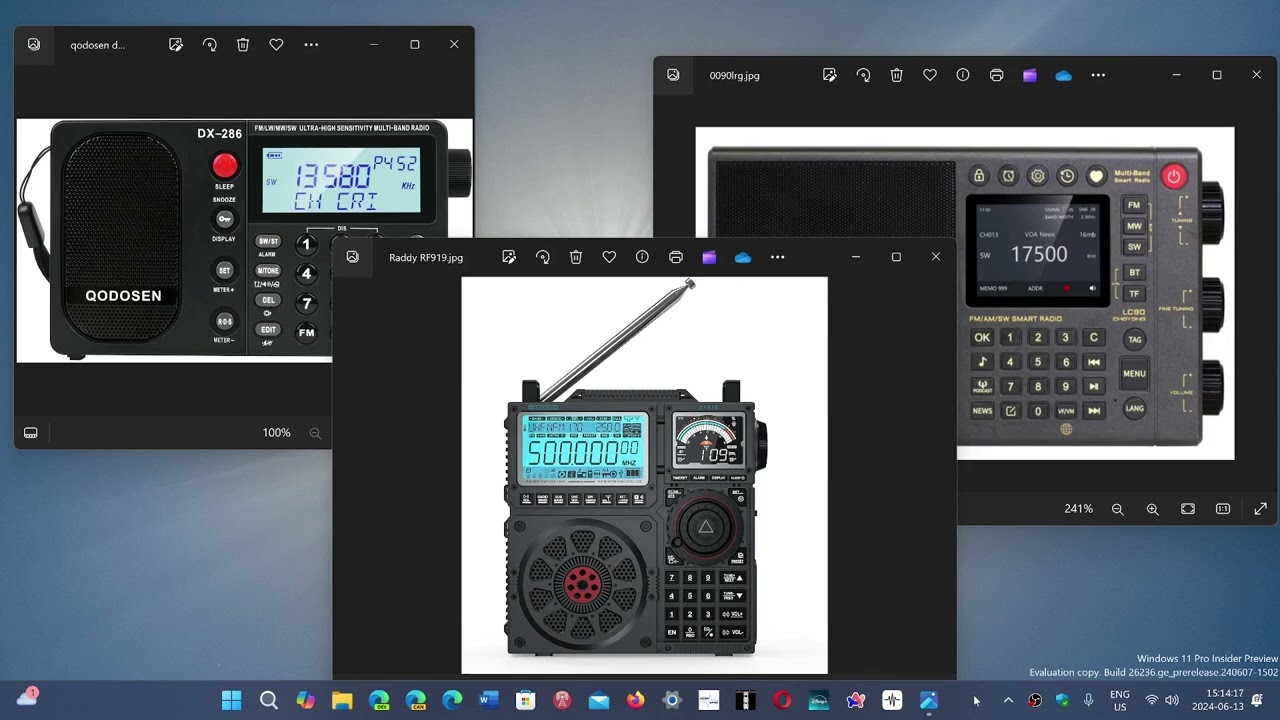Rotate the qodosen image
The width and height of the screenshot is (1280, 720).
point(209,45)
